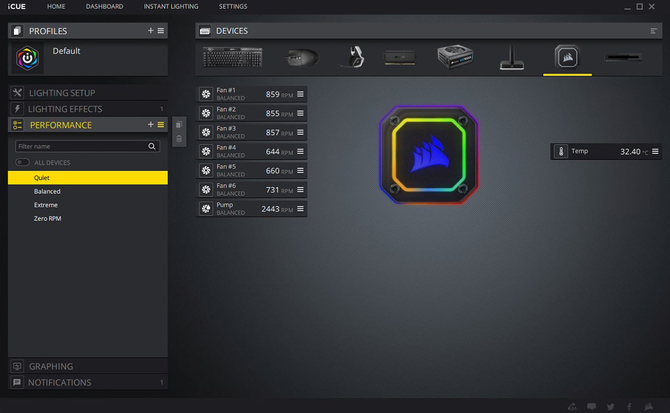Click the search magnifier icon
The width and height of the screenshot is (670, 413).
pos(152,146)
